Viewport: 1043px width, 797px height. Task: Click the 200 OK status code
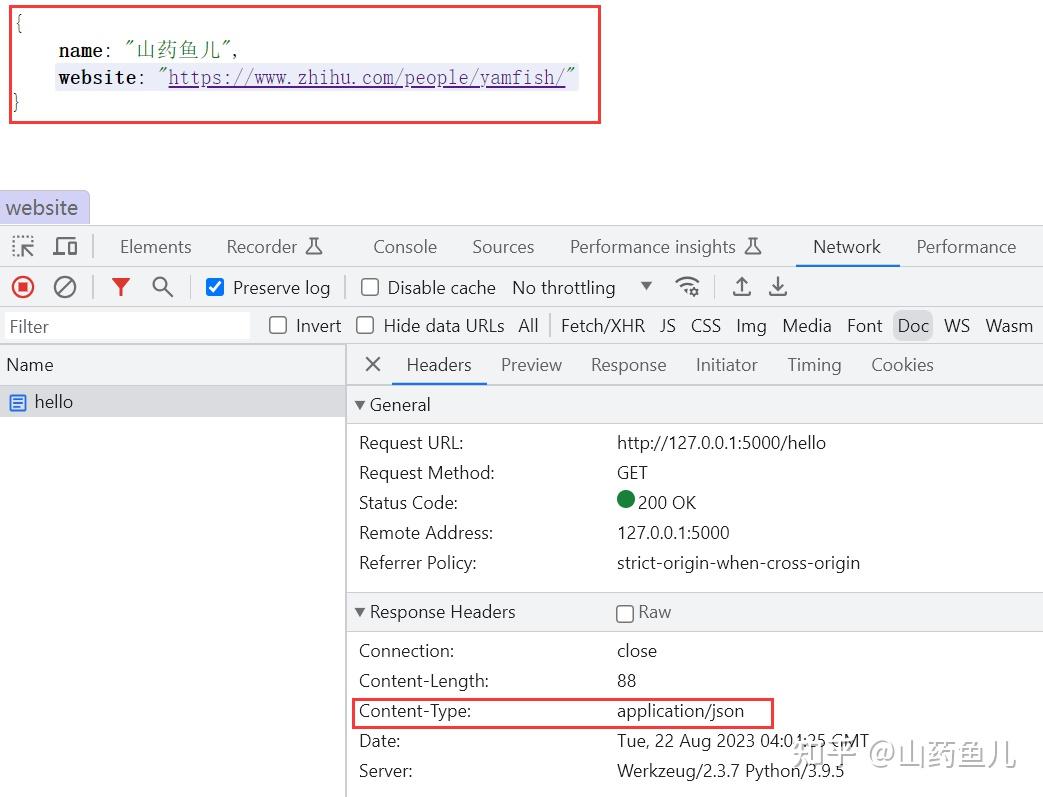click(x=667, y=502)
